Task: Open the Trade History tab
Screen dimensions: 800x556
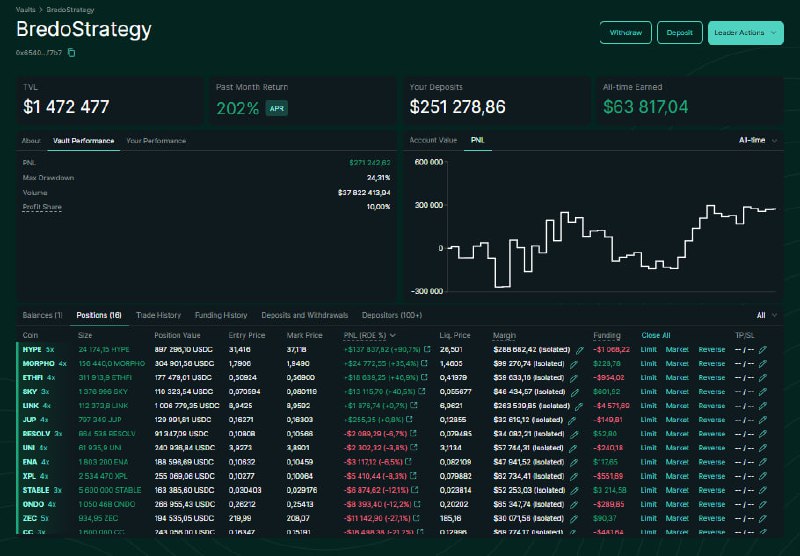Action: click(x=158, y=315)
